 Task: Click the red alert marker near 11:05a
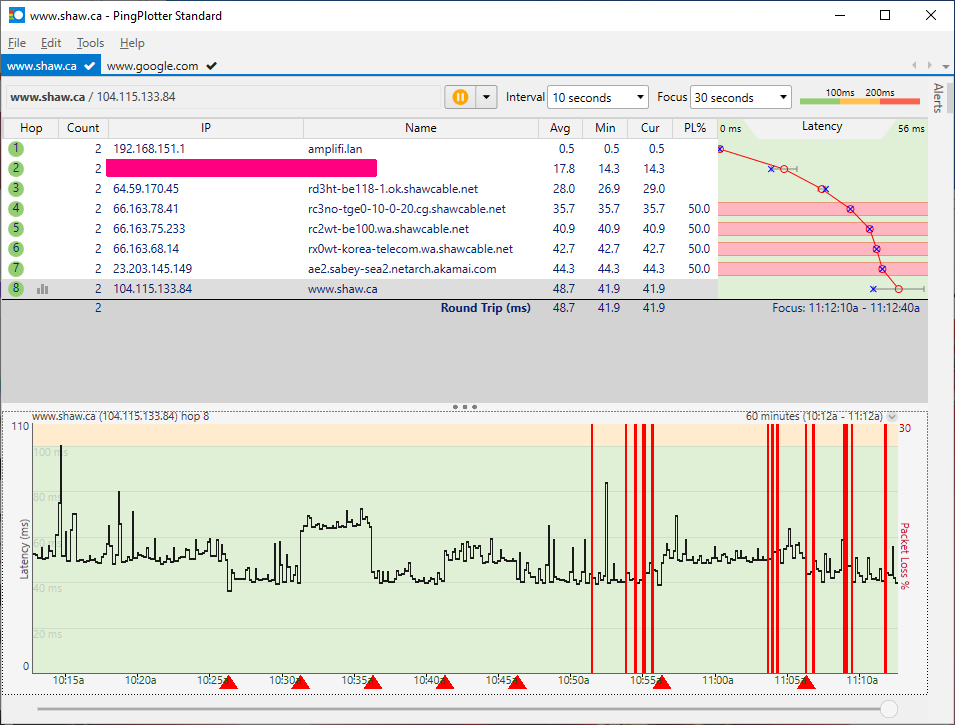point(806,682)
